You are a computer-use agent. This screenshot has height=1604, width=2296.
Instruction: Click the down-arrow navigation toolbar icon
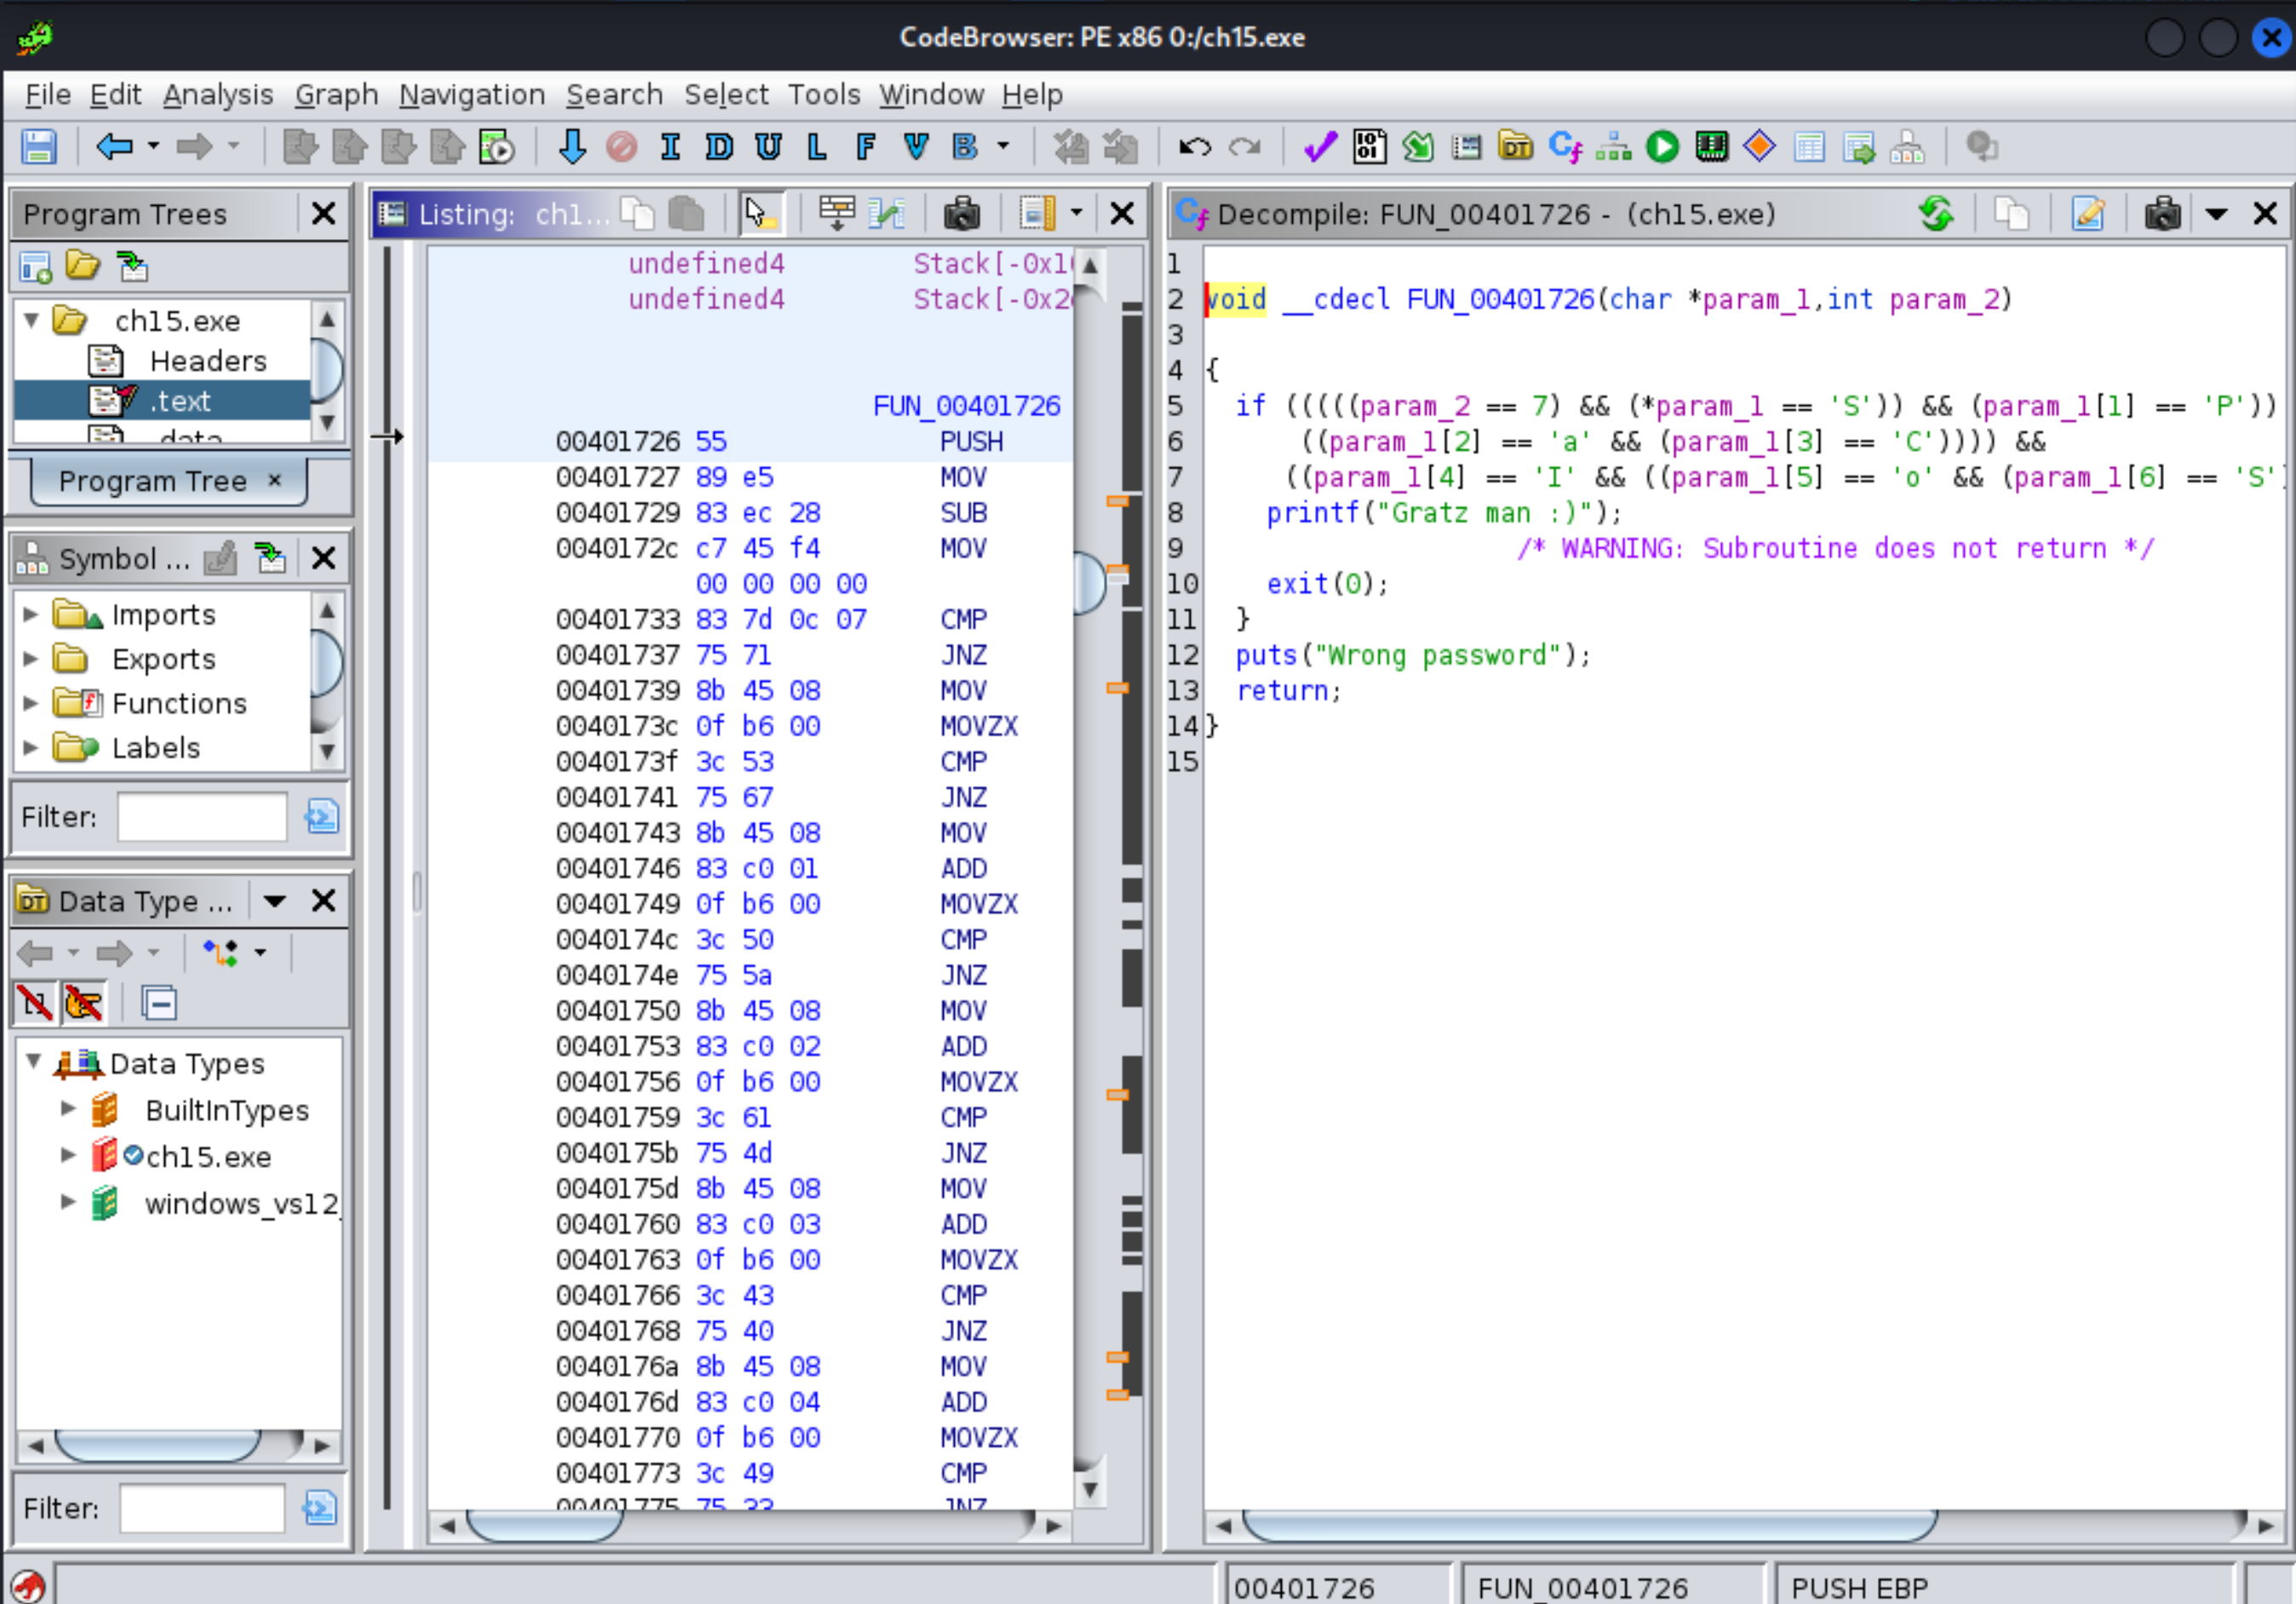(572, 147)
